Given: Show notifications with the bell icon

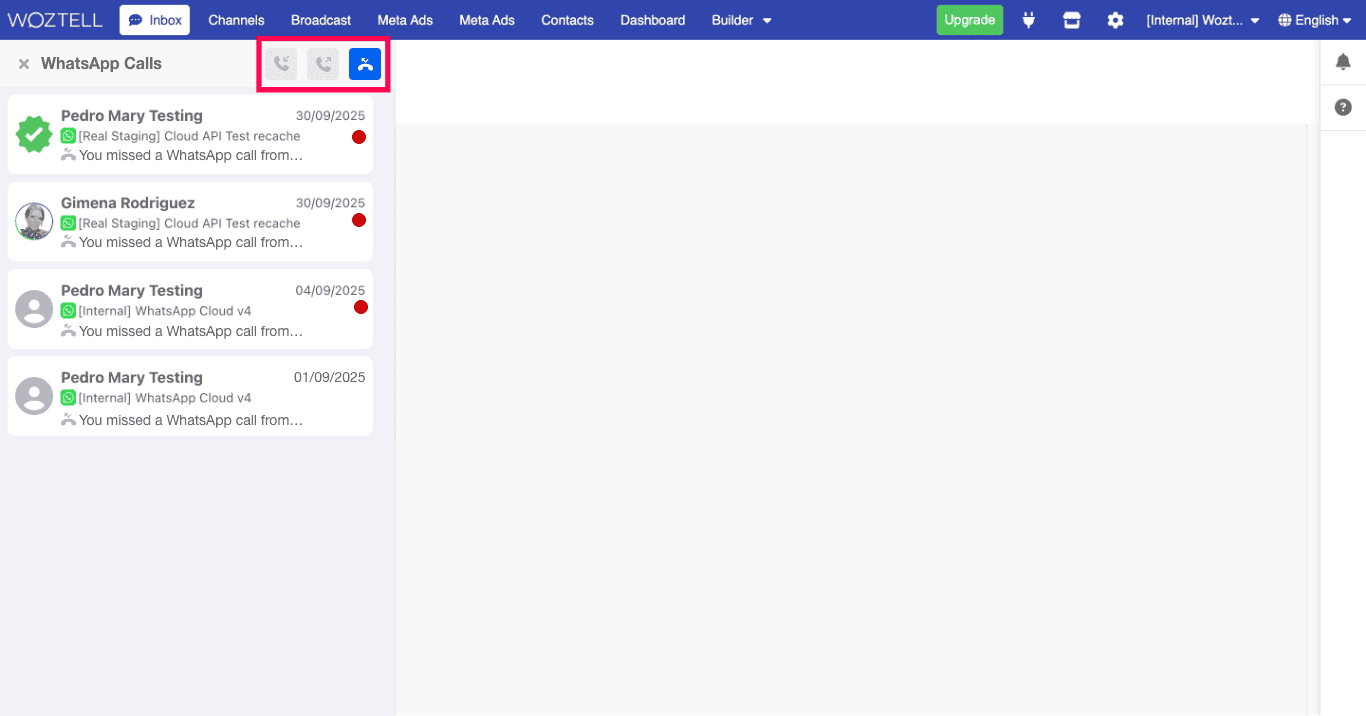Looking at the screenshot, I should (x=1343, y=62).
